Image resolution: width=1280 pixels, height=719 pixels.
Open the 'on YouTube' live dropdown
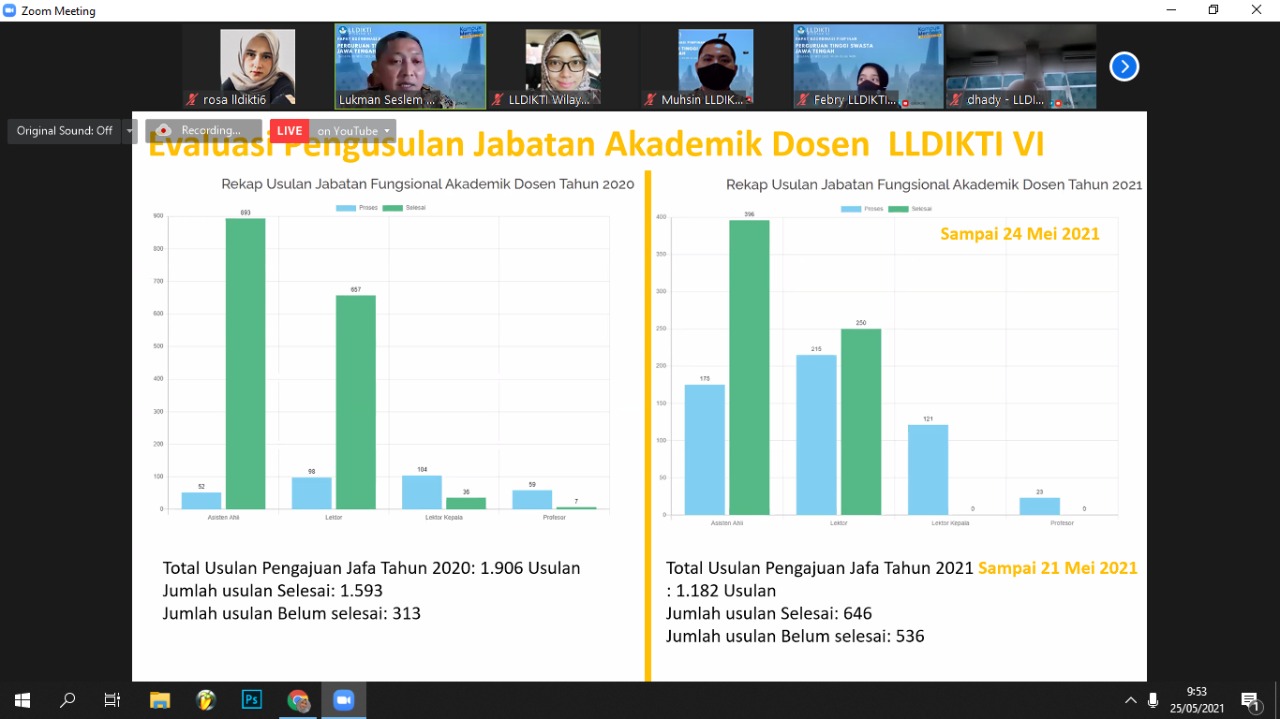[353, 131]
